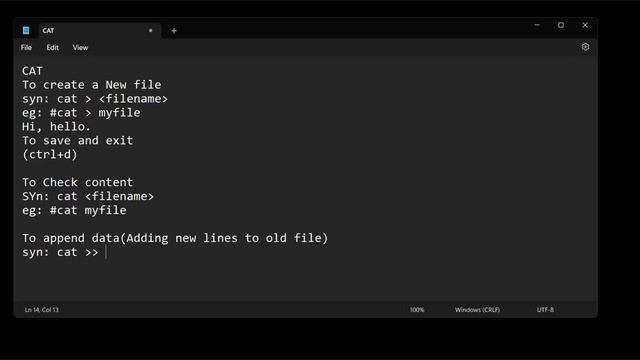
Task: Click the line 'SYn: cat <filename>'
Action: pos(88,196)
